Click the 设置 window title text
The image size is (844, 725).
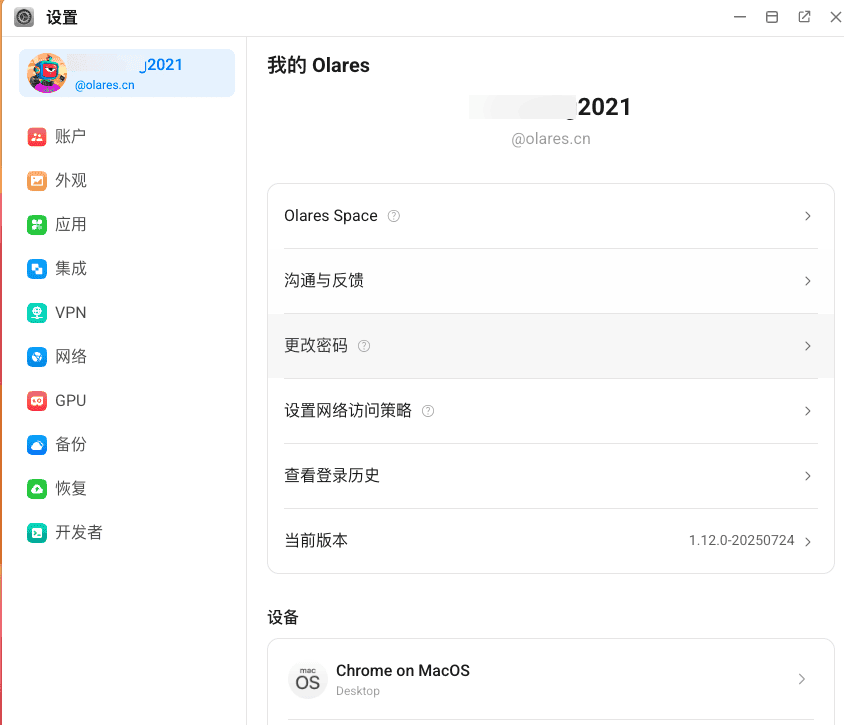pyautogui.click(x=62, y=18)
